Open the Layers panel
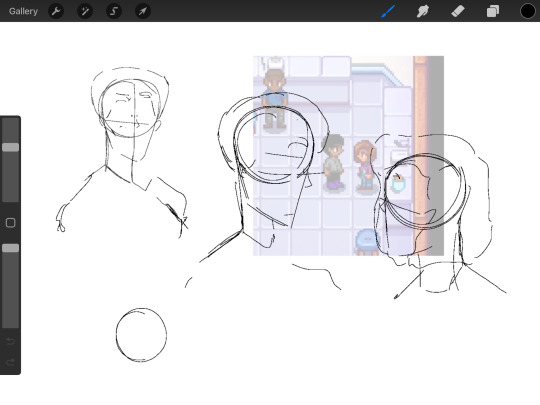 tap(493, 11)
